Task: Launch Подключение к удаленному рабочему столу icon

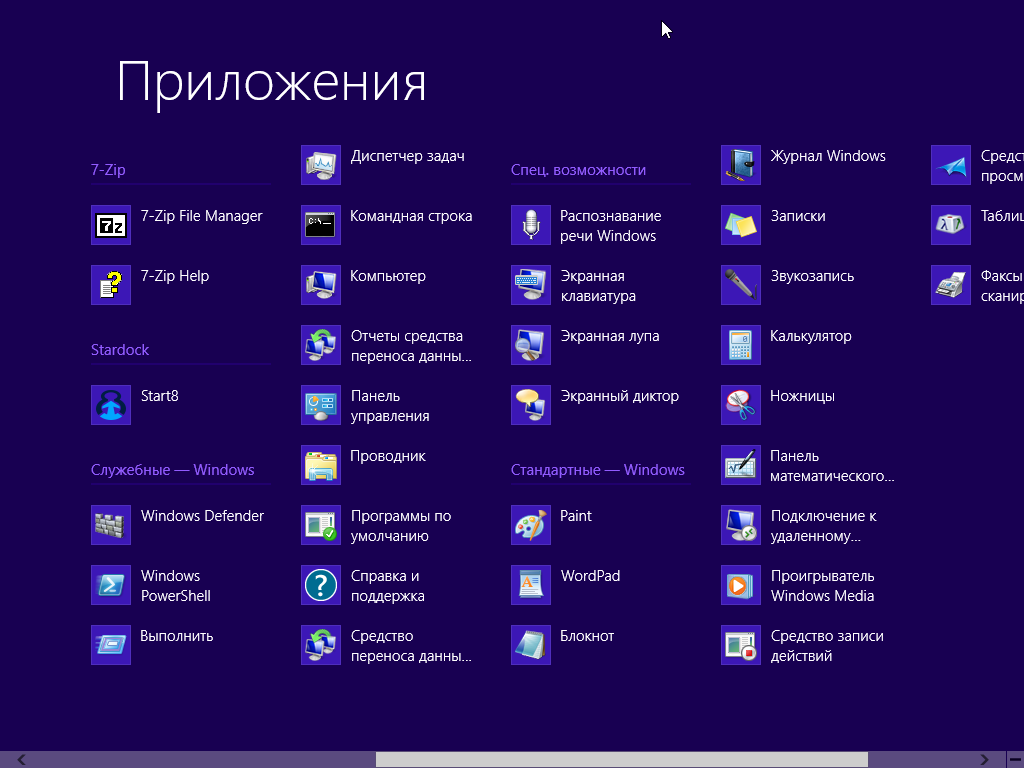Action: pos(741,526)
